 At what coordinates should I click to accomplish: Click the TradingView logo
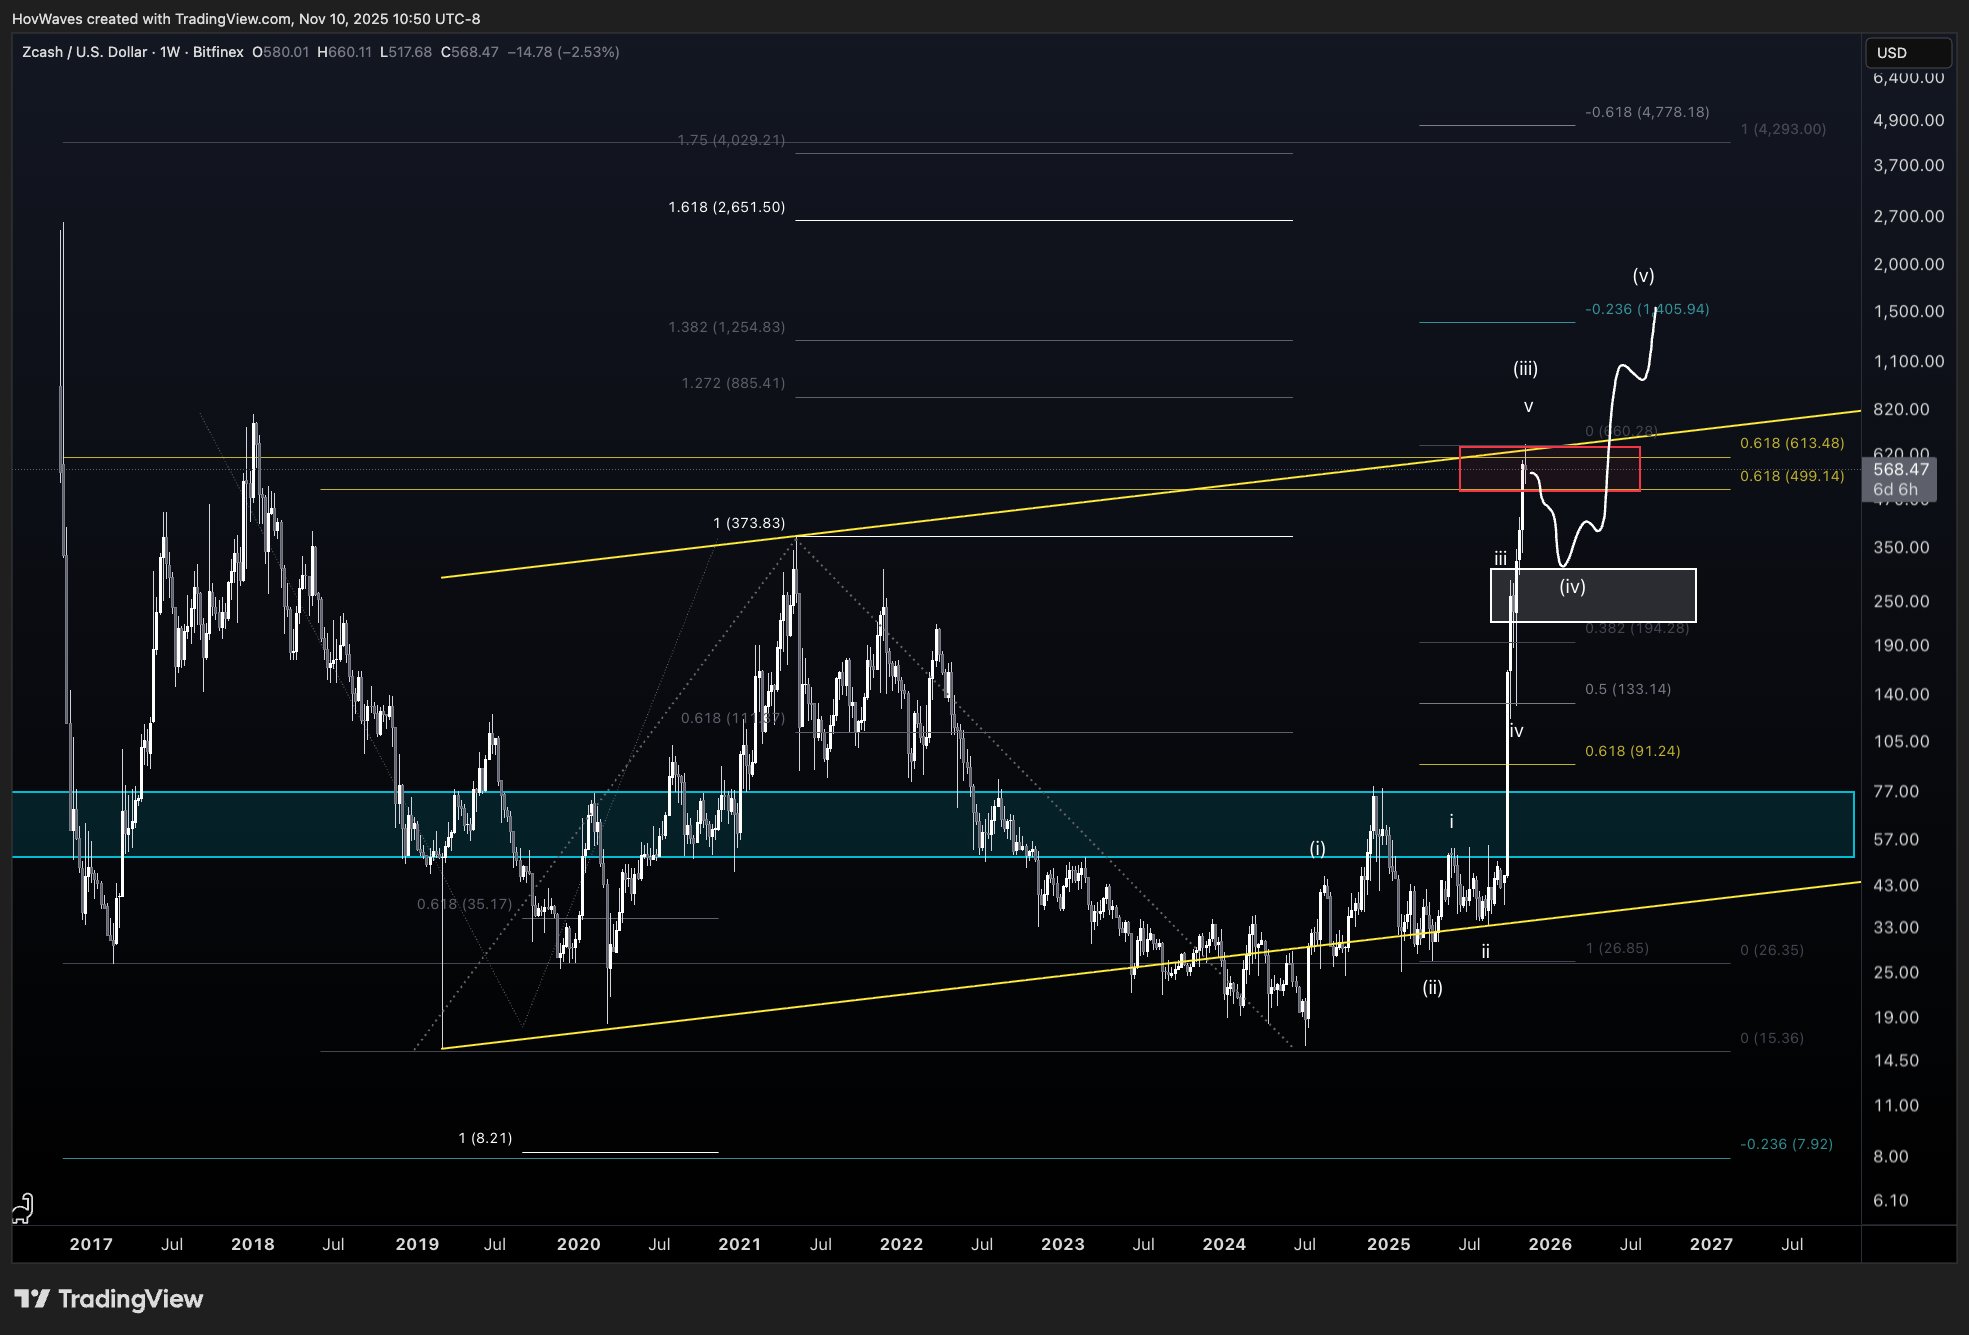tap(109, 1299)
